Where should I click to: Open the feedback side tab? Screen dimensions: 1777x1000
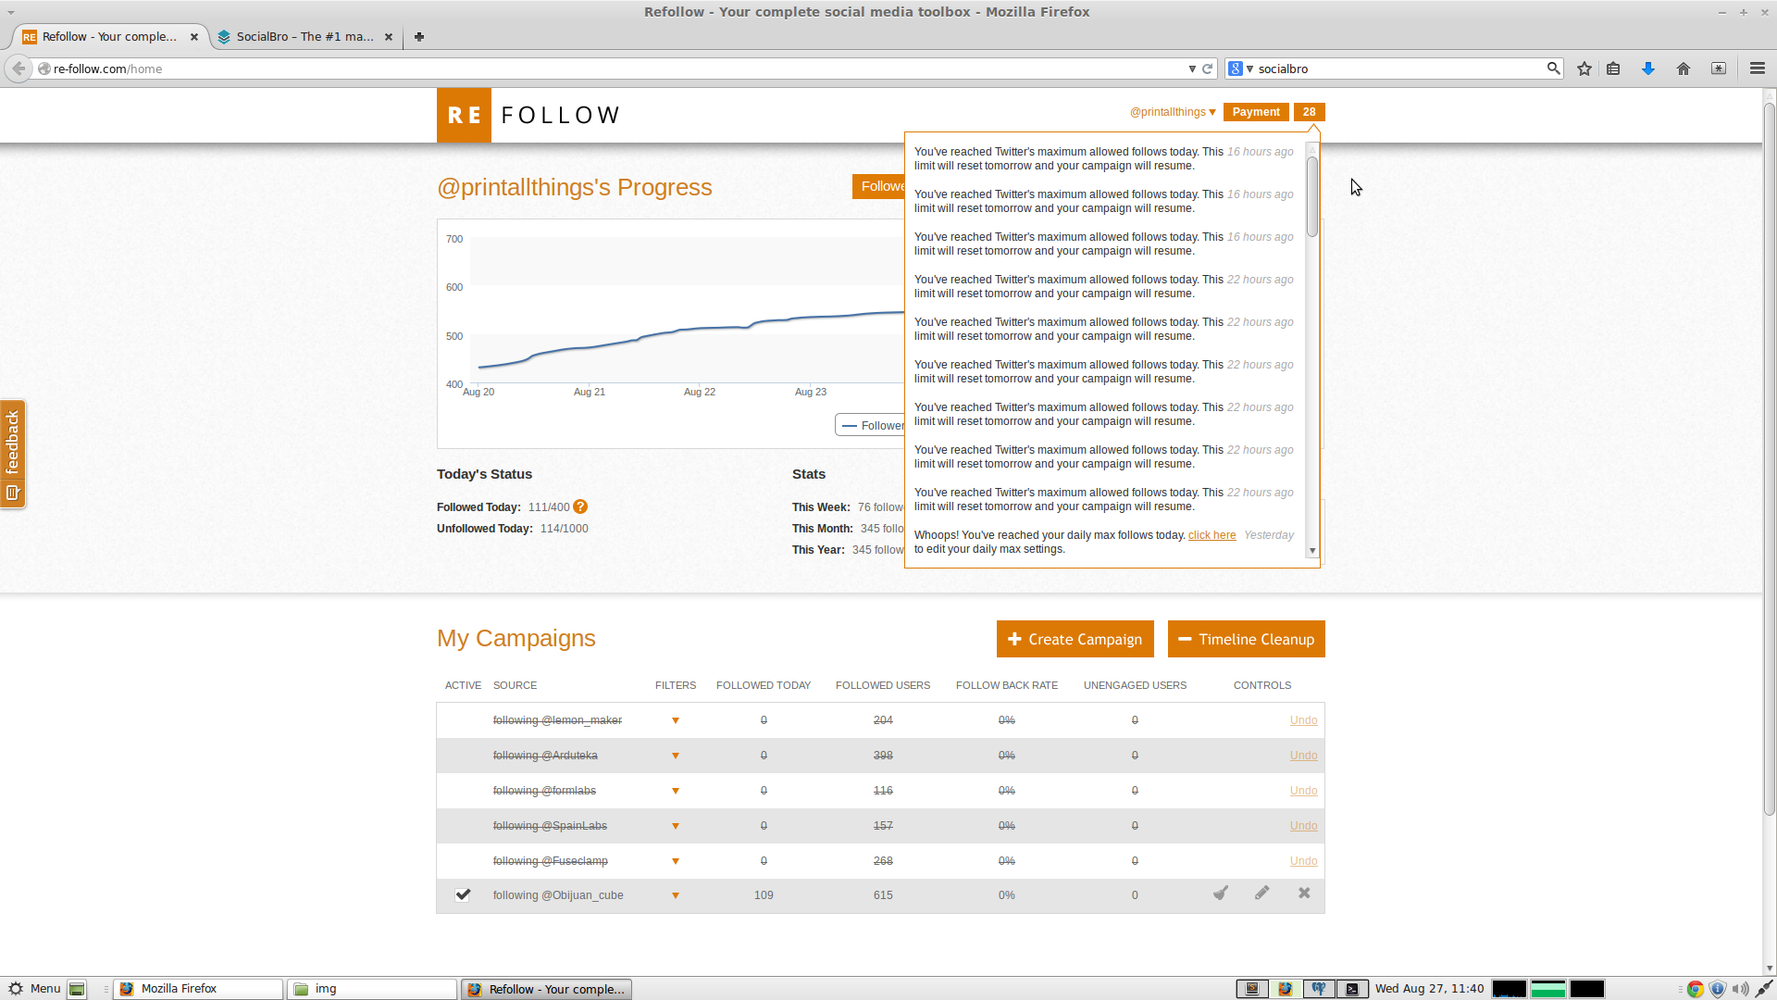click(12, 455)
